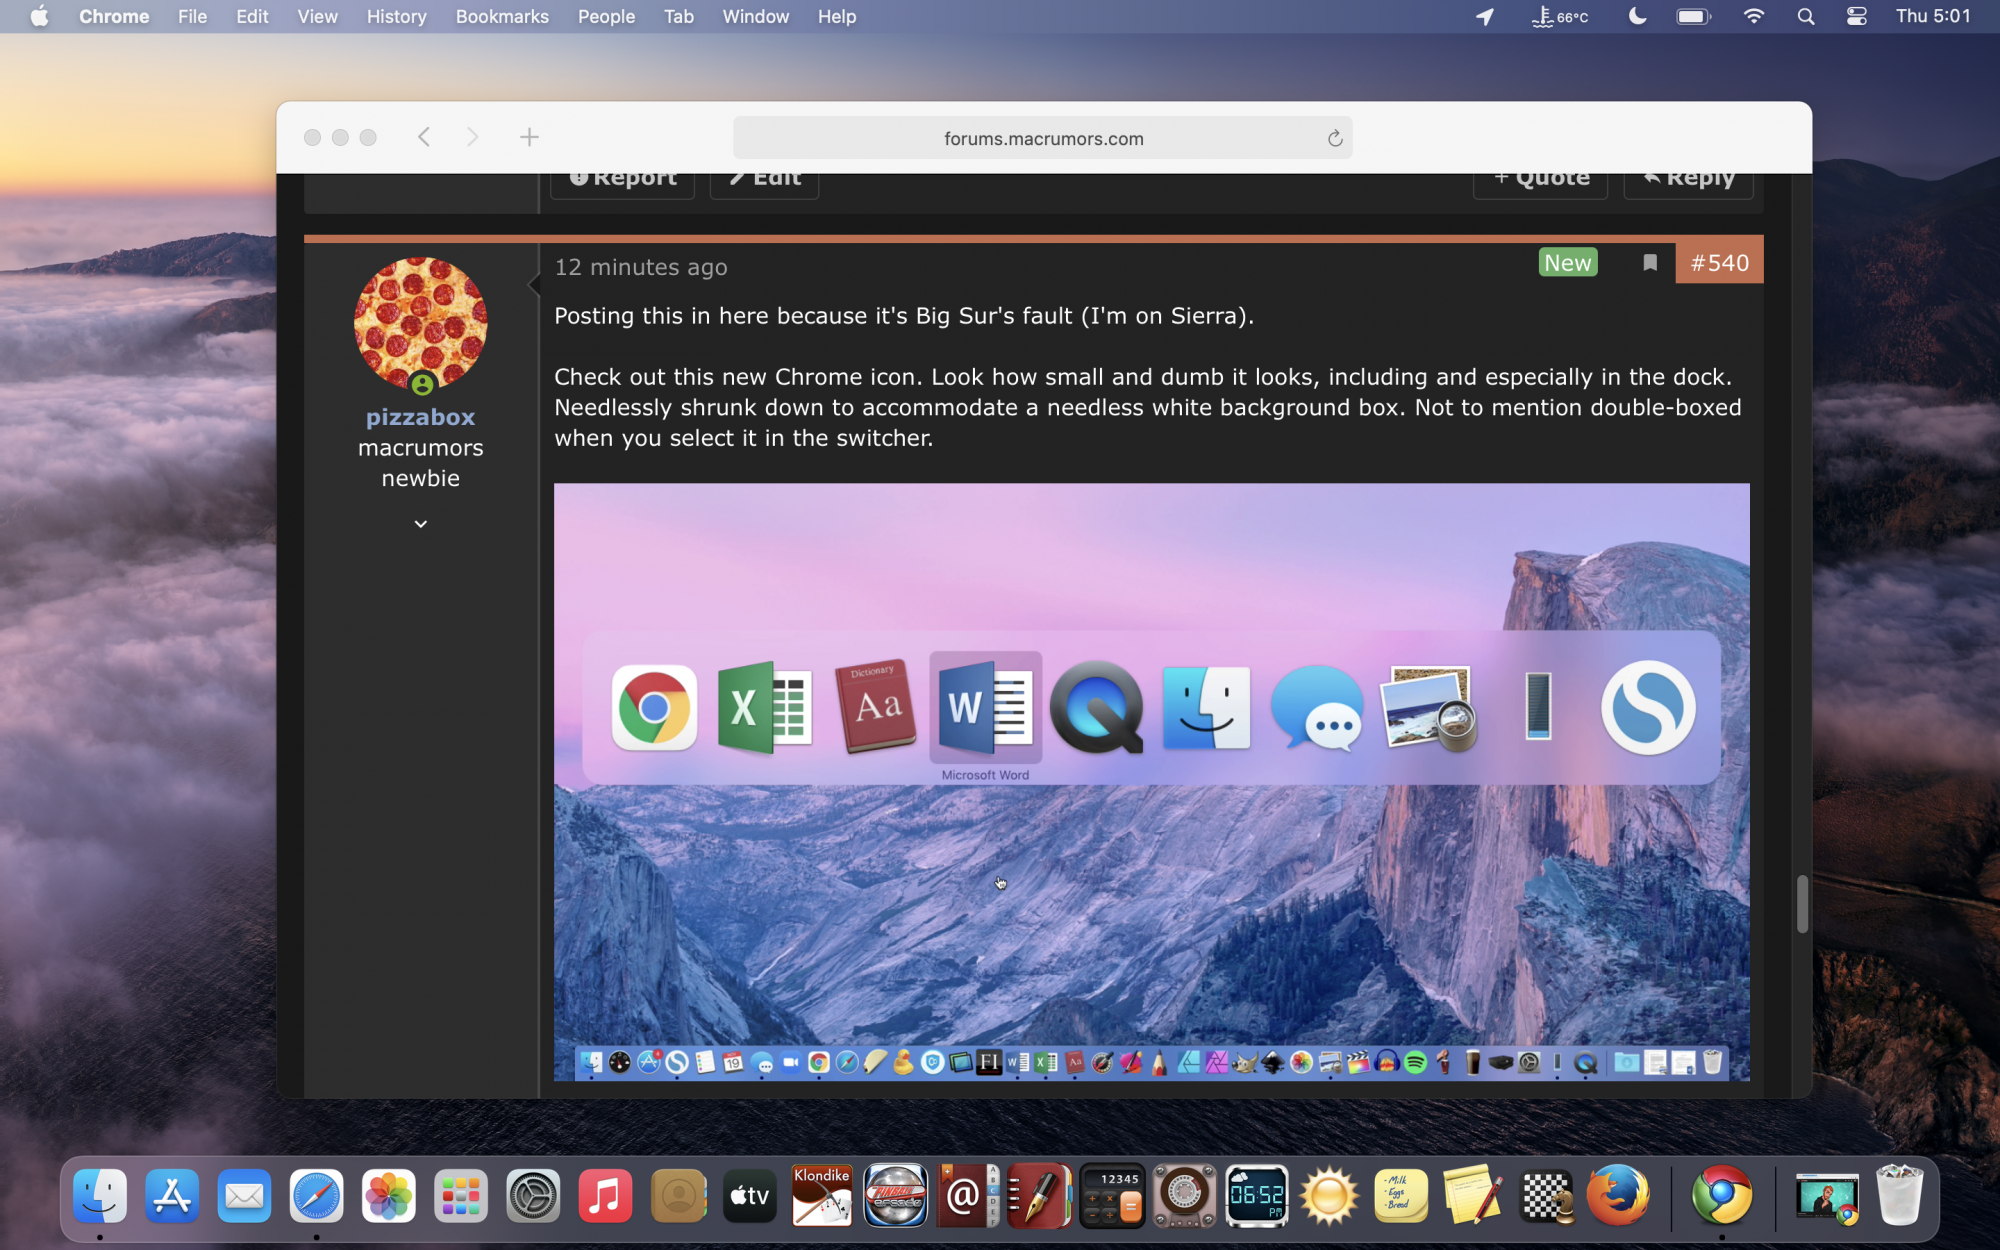
Task: Open System Preferences from the Dock
Action: pyautogui.click(x=533, y=1196)
